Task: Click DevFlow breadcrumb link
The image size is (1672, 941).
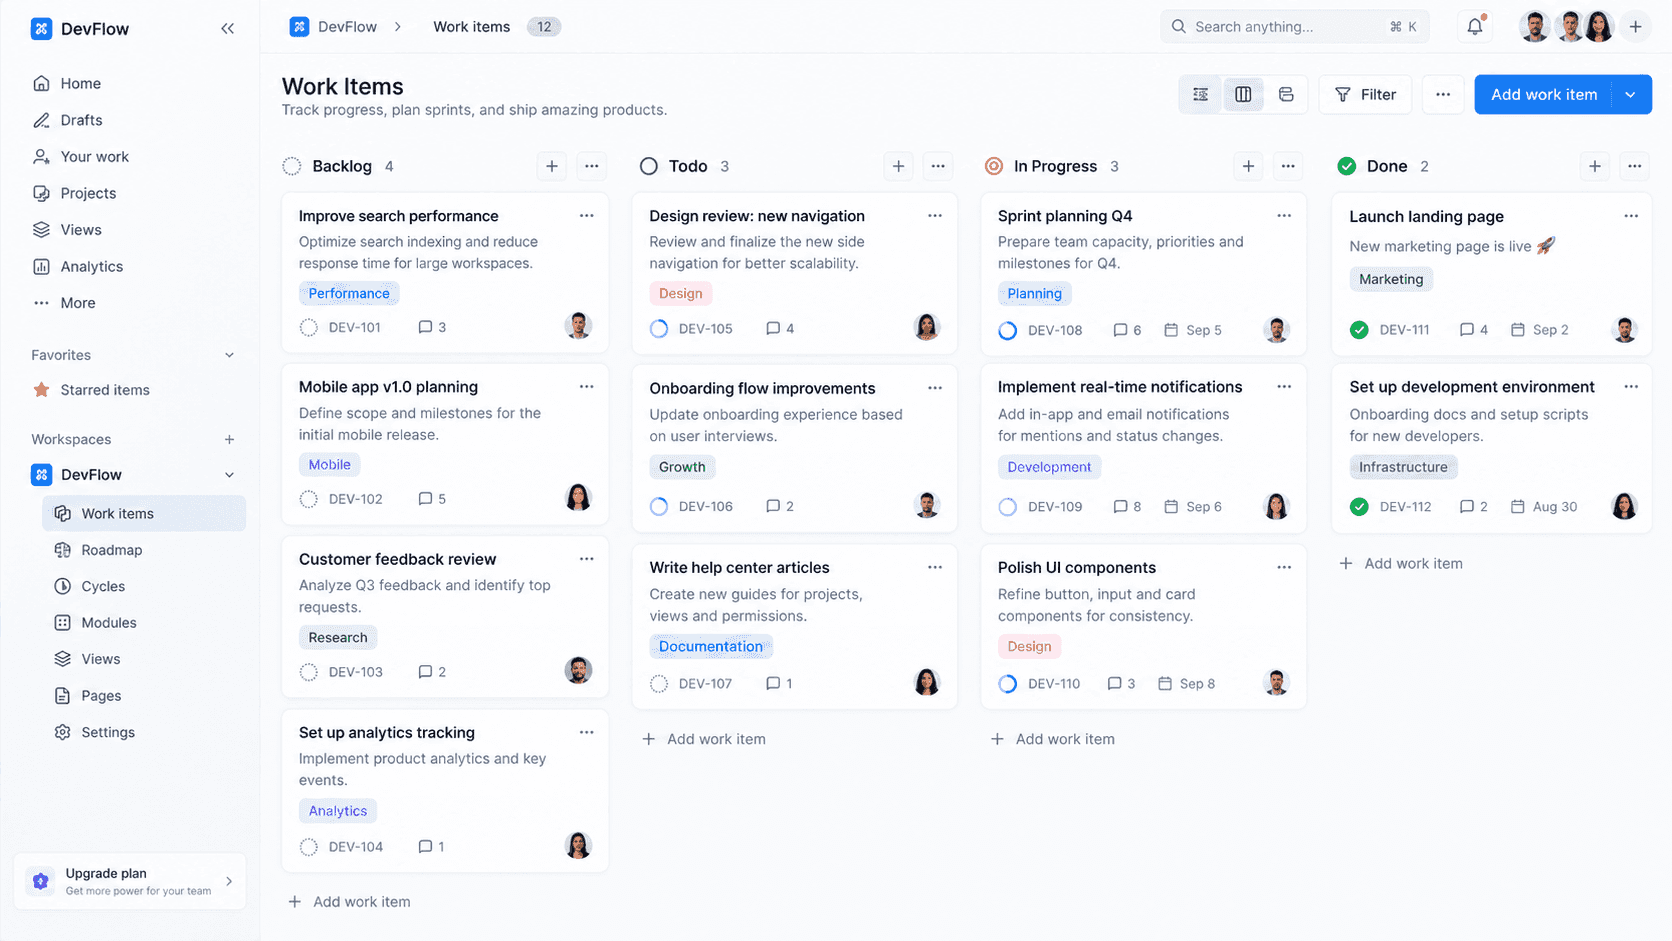Action: (x=333, y=27)
